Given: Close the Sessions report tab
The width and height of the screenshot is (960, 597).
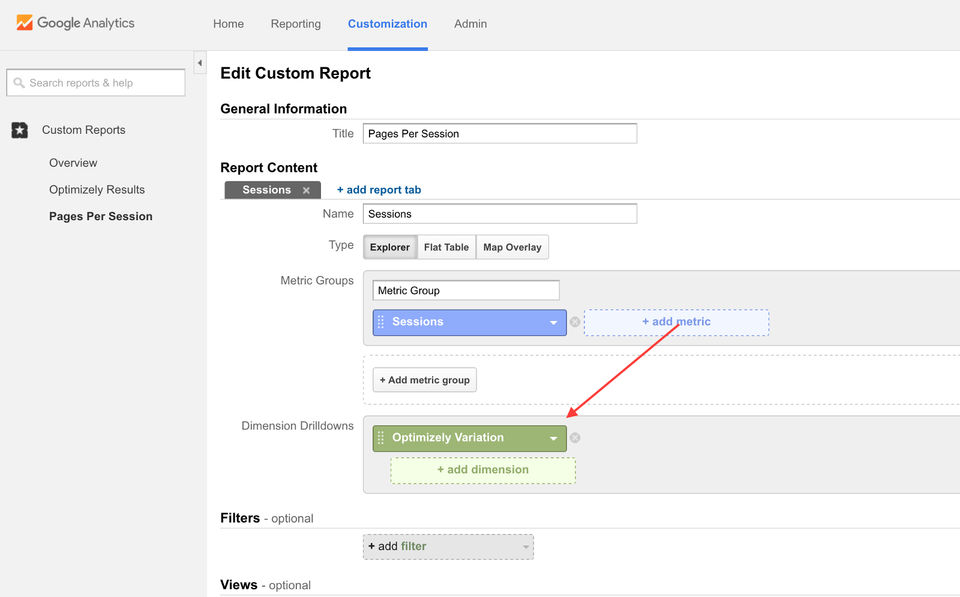Looking at the screenshot, I should [x=306, y=190].
